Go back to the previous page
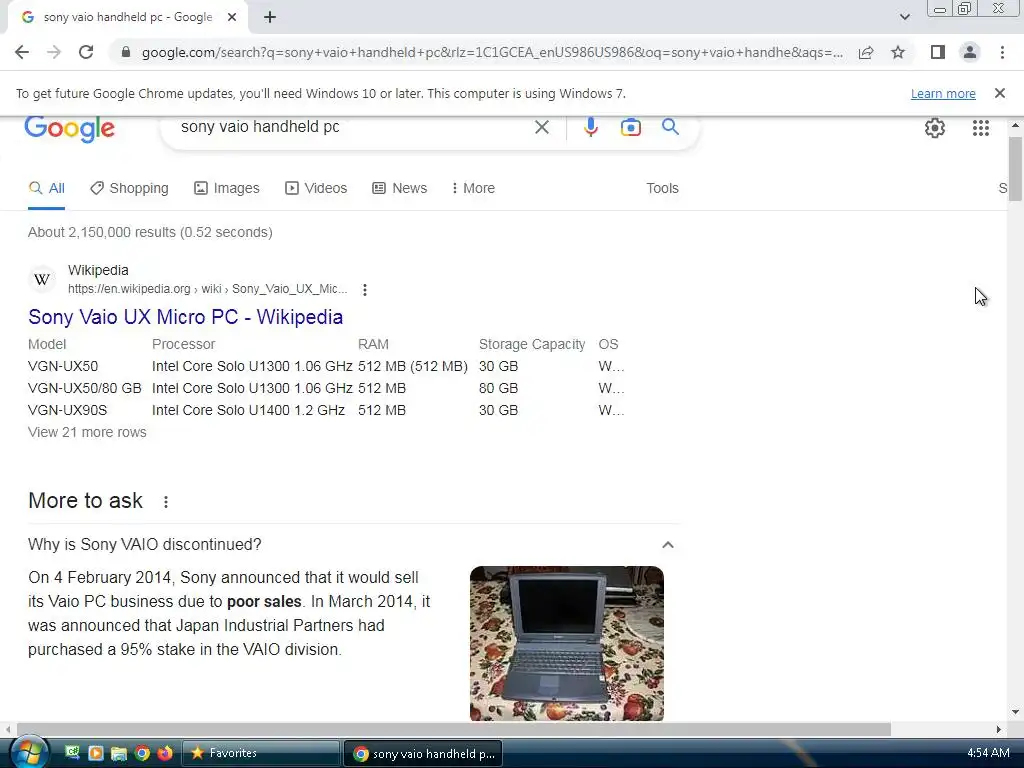This screenshot has width=1024, height=768. (x=22, y=52)
